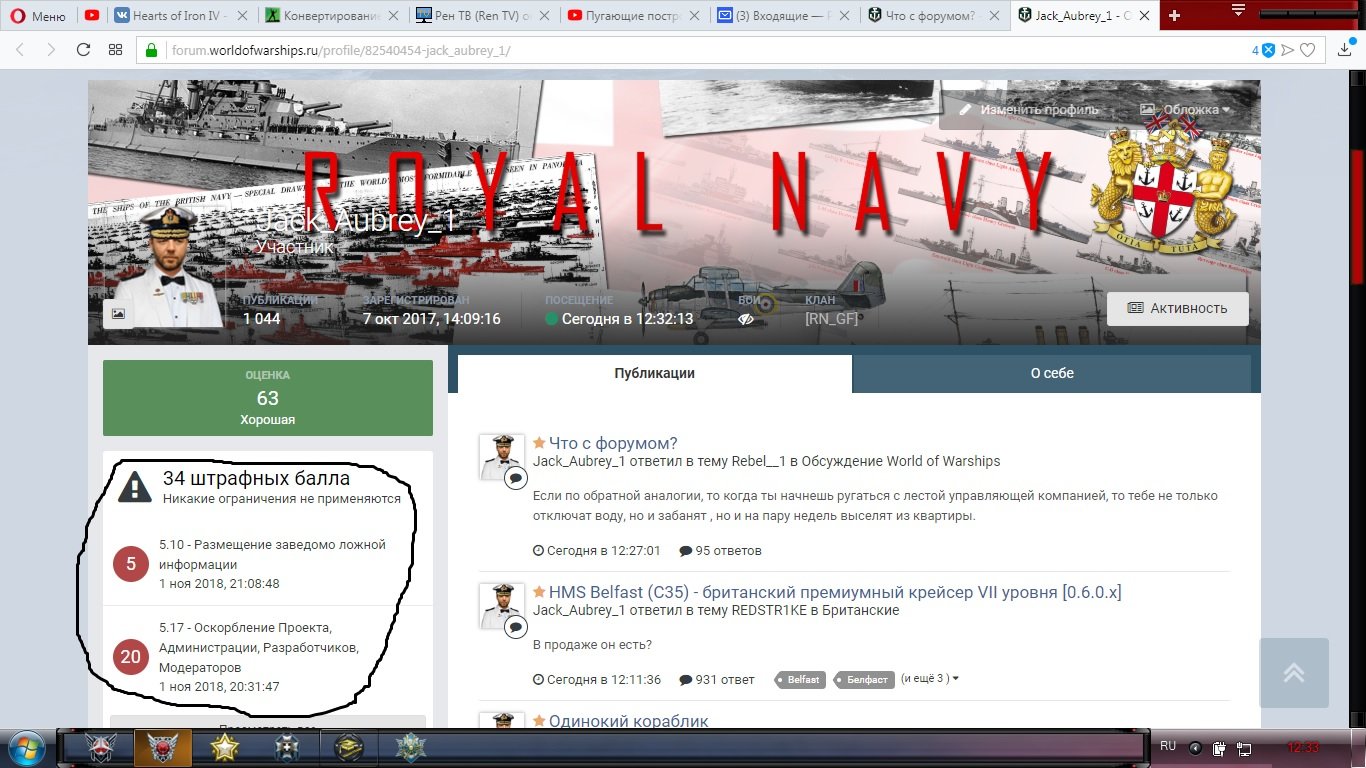Viewport: 1366px width, 768px height.
Task: Open the clan link [RN_GF]
Action: coord(831,319)
